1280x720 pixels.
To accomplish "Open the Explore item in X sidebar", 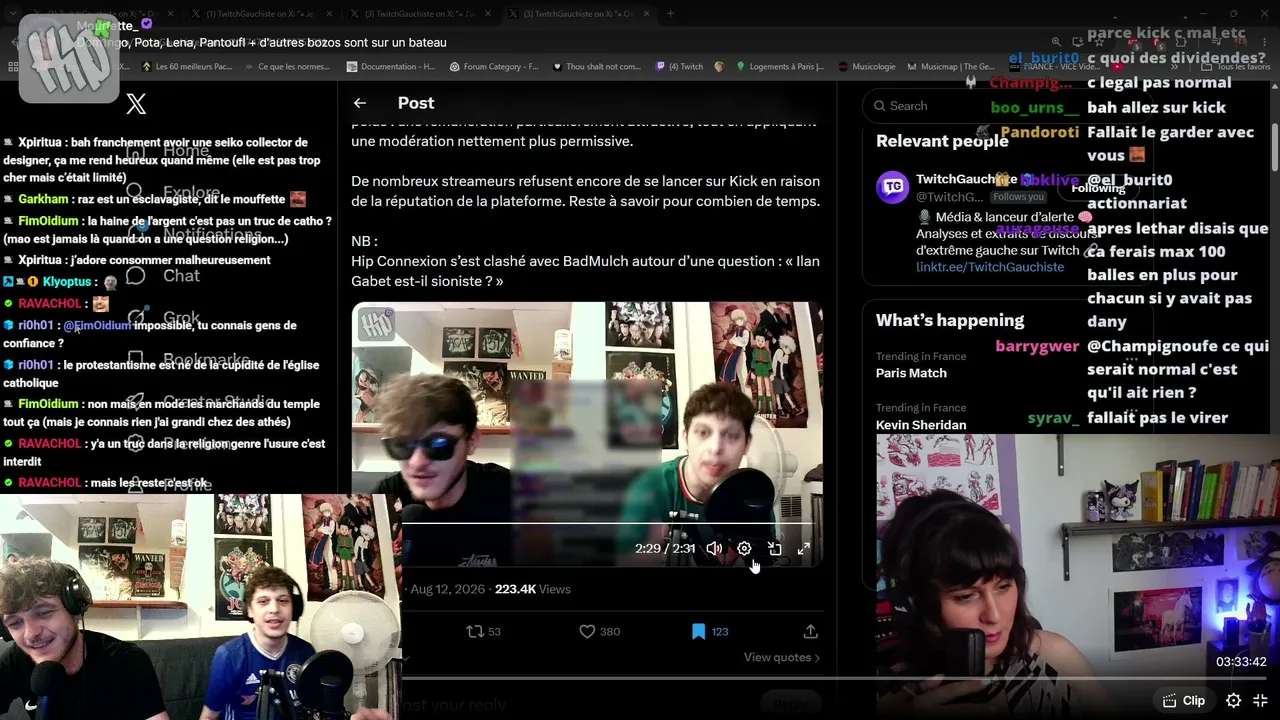I will click(175, 193).
